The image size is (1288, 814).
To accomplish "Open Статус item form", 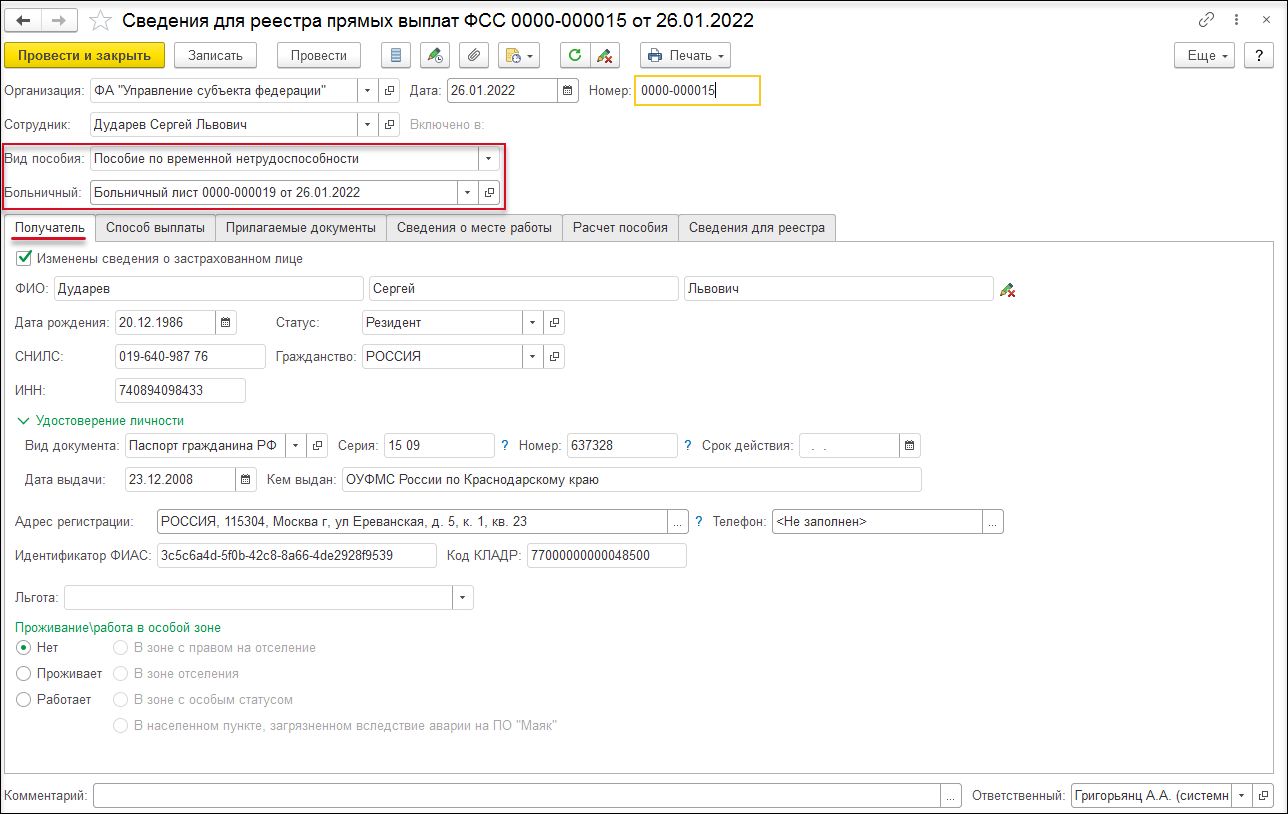I will point(554,322).
